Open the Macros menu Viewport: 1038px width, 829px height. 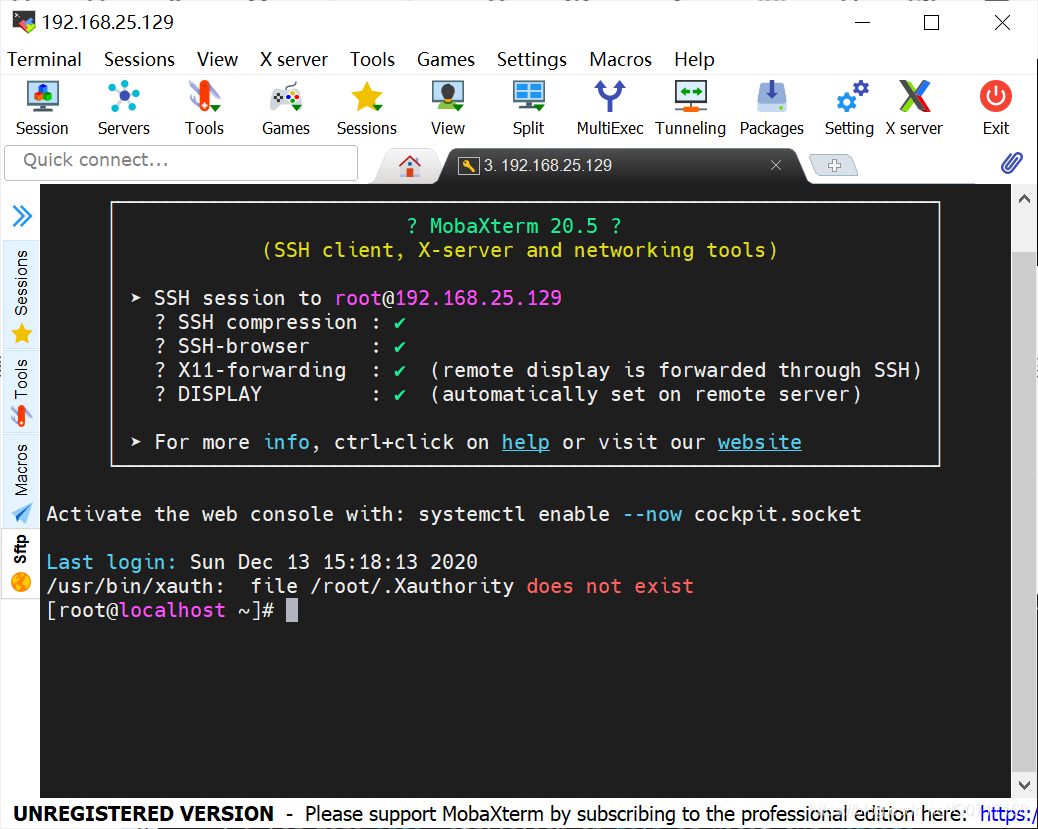click(620, 60)
